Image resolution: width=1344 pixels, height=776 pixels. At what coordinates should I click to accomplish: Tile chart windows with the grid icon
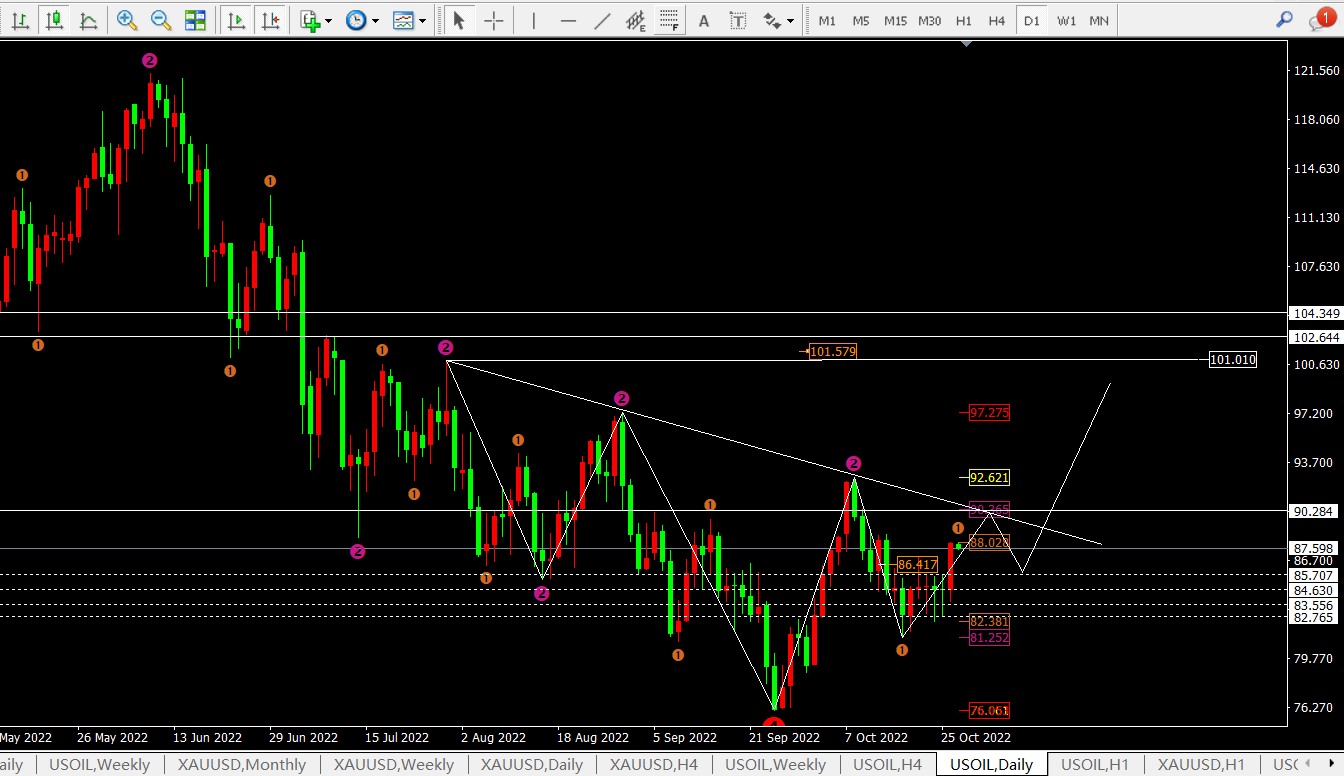(195, 20)
